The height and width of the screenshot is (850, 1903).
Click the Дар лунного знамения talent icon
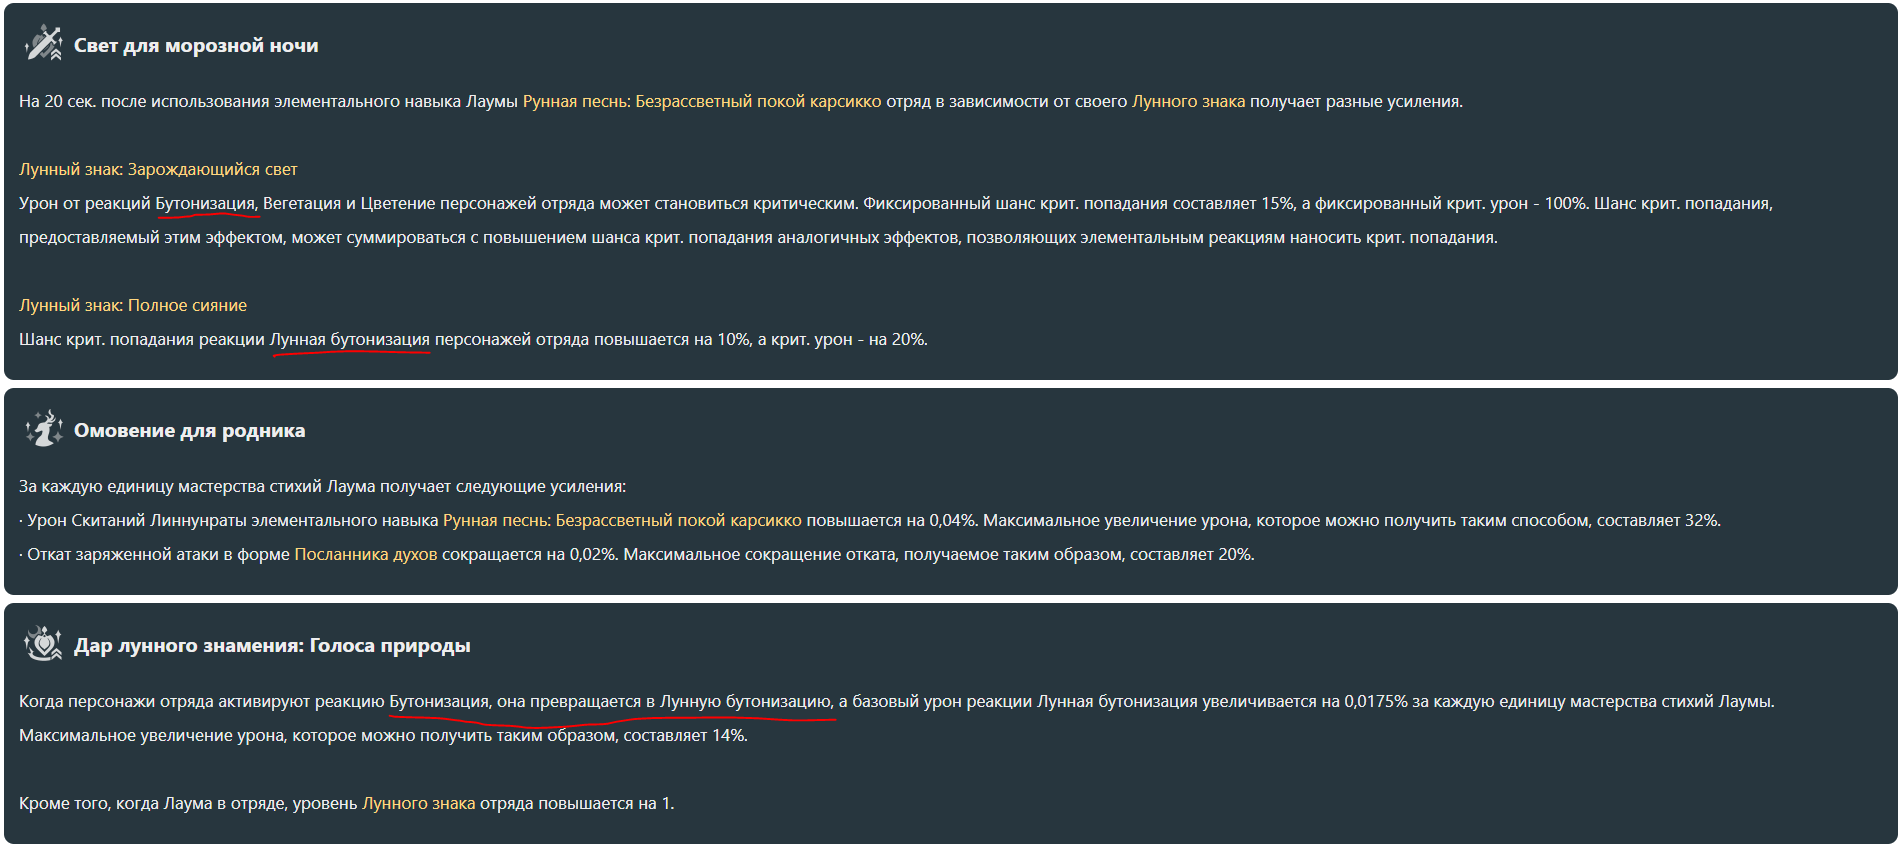[x=43, y=644]
